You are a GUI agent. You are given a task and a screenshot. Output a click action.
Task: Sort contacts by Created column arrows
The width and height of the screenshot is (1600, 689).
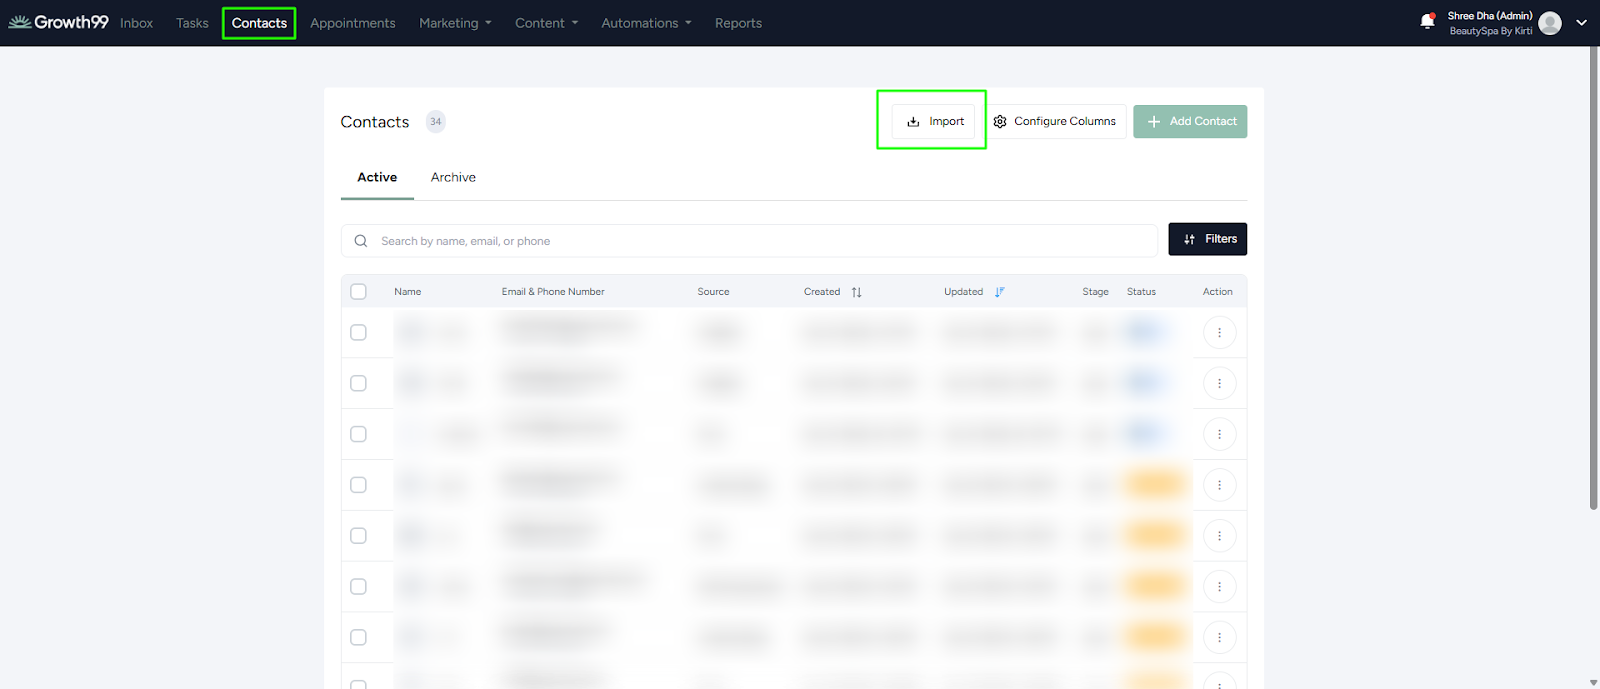point(856,292)
